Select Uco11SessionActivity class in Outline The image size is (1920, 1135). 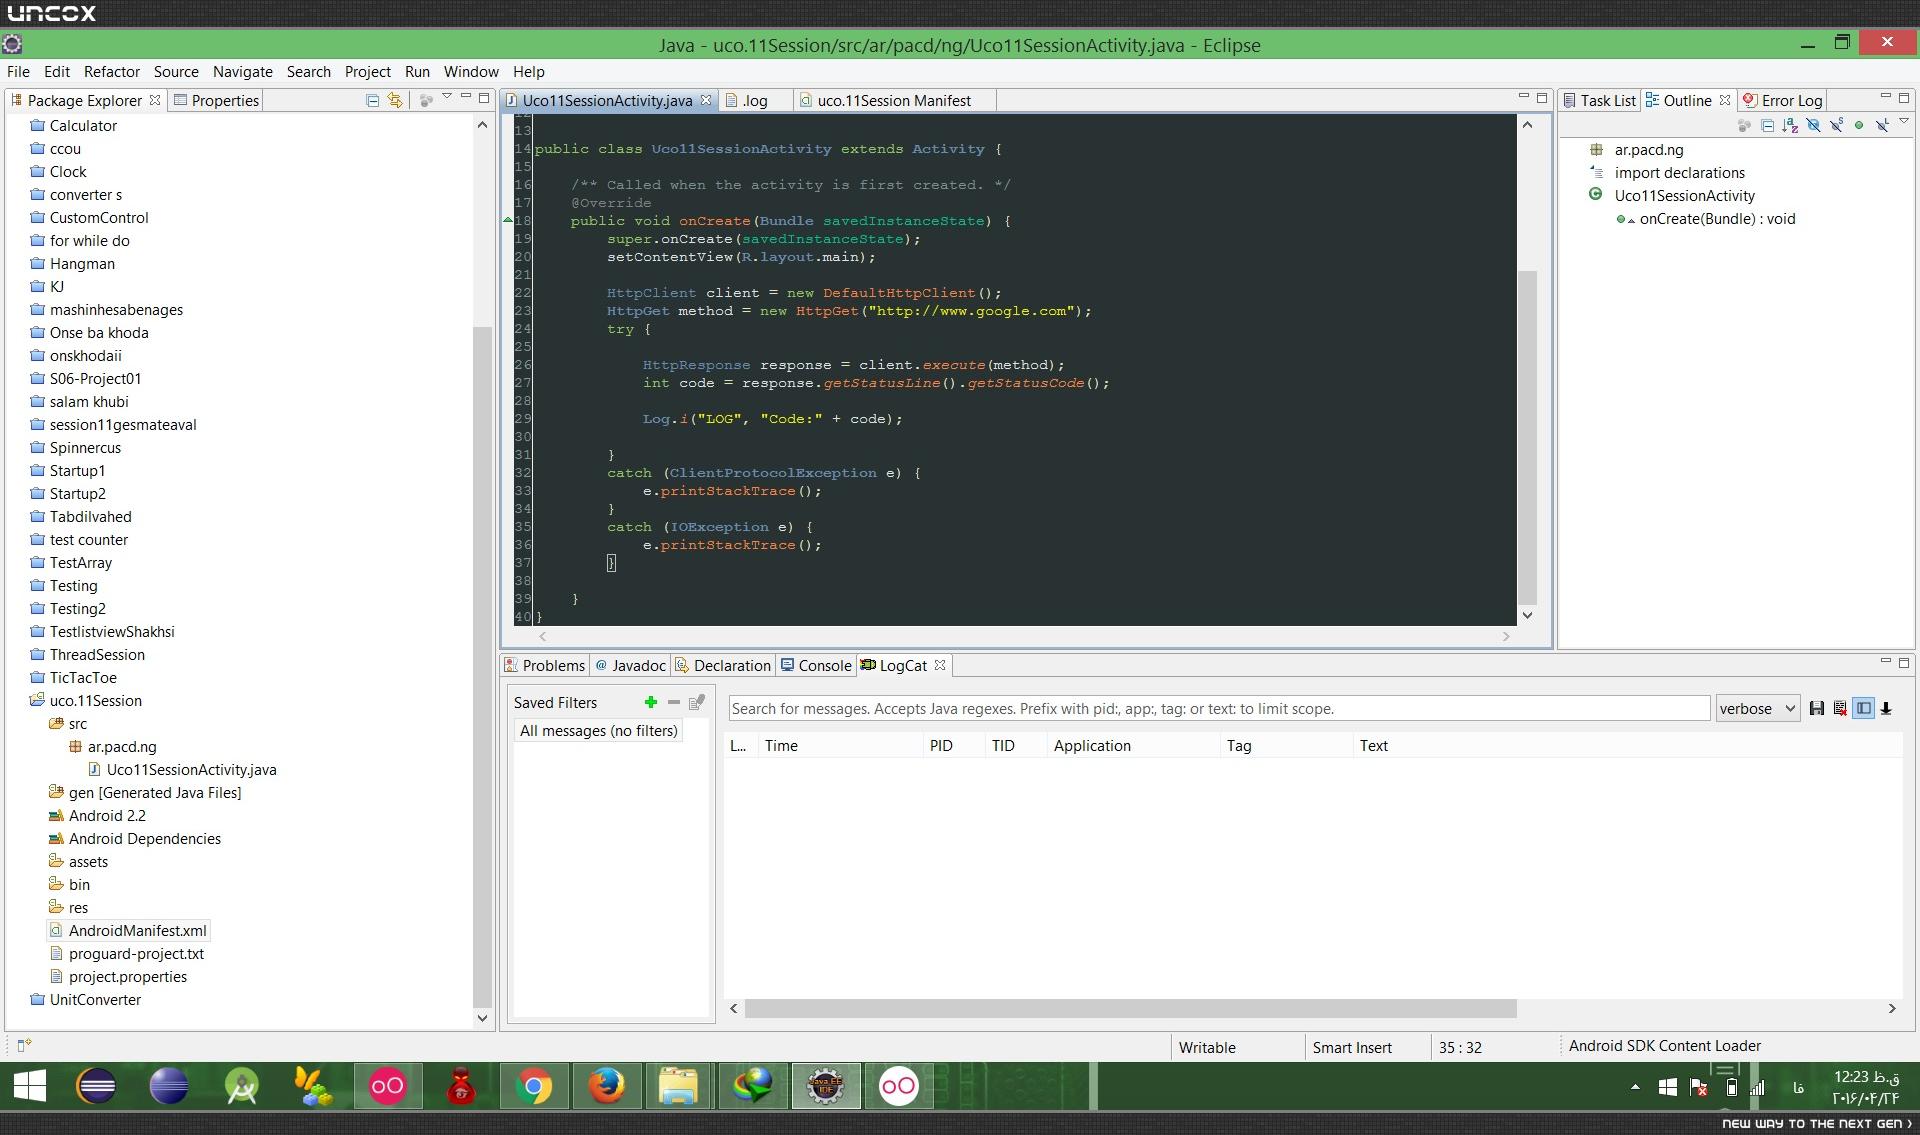tap(1684, 196)
